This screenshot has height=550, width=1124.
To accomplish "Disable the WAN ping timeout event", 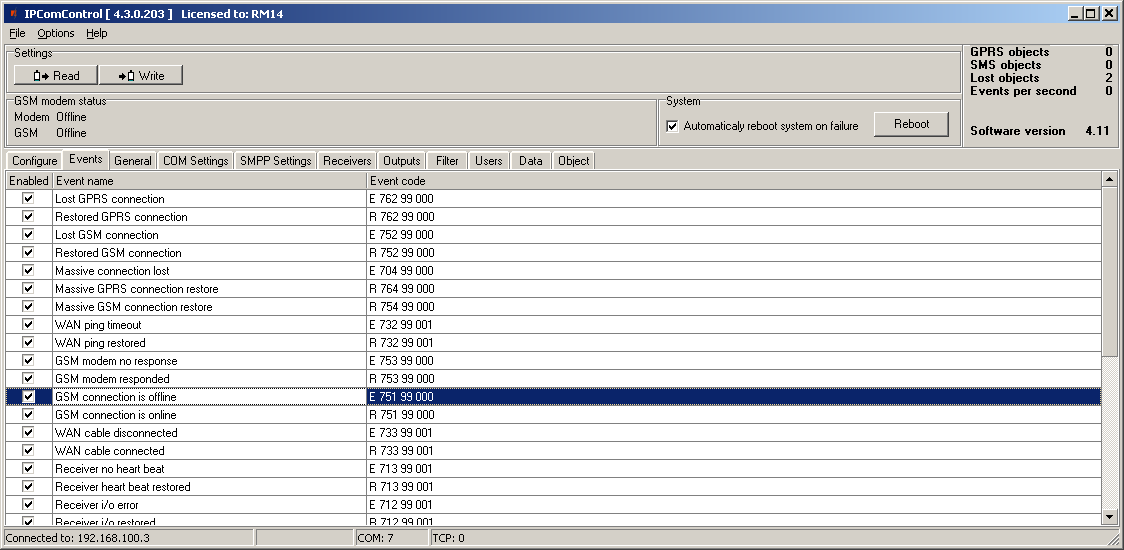I will 28,325.
